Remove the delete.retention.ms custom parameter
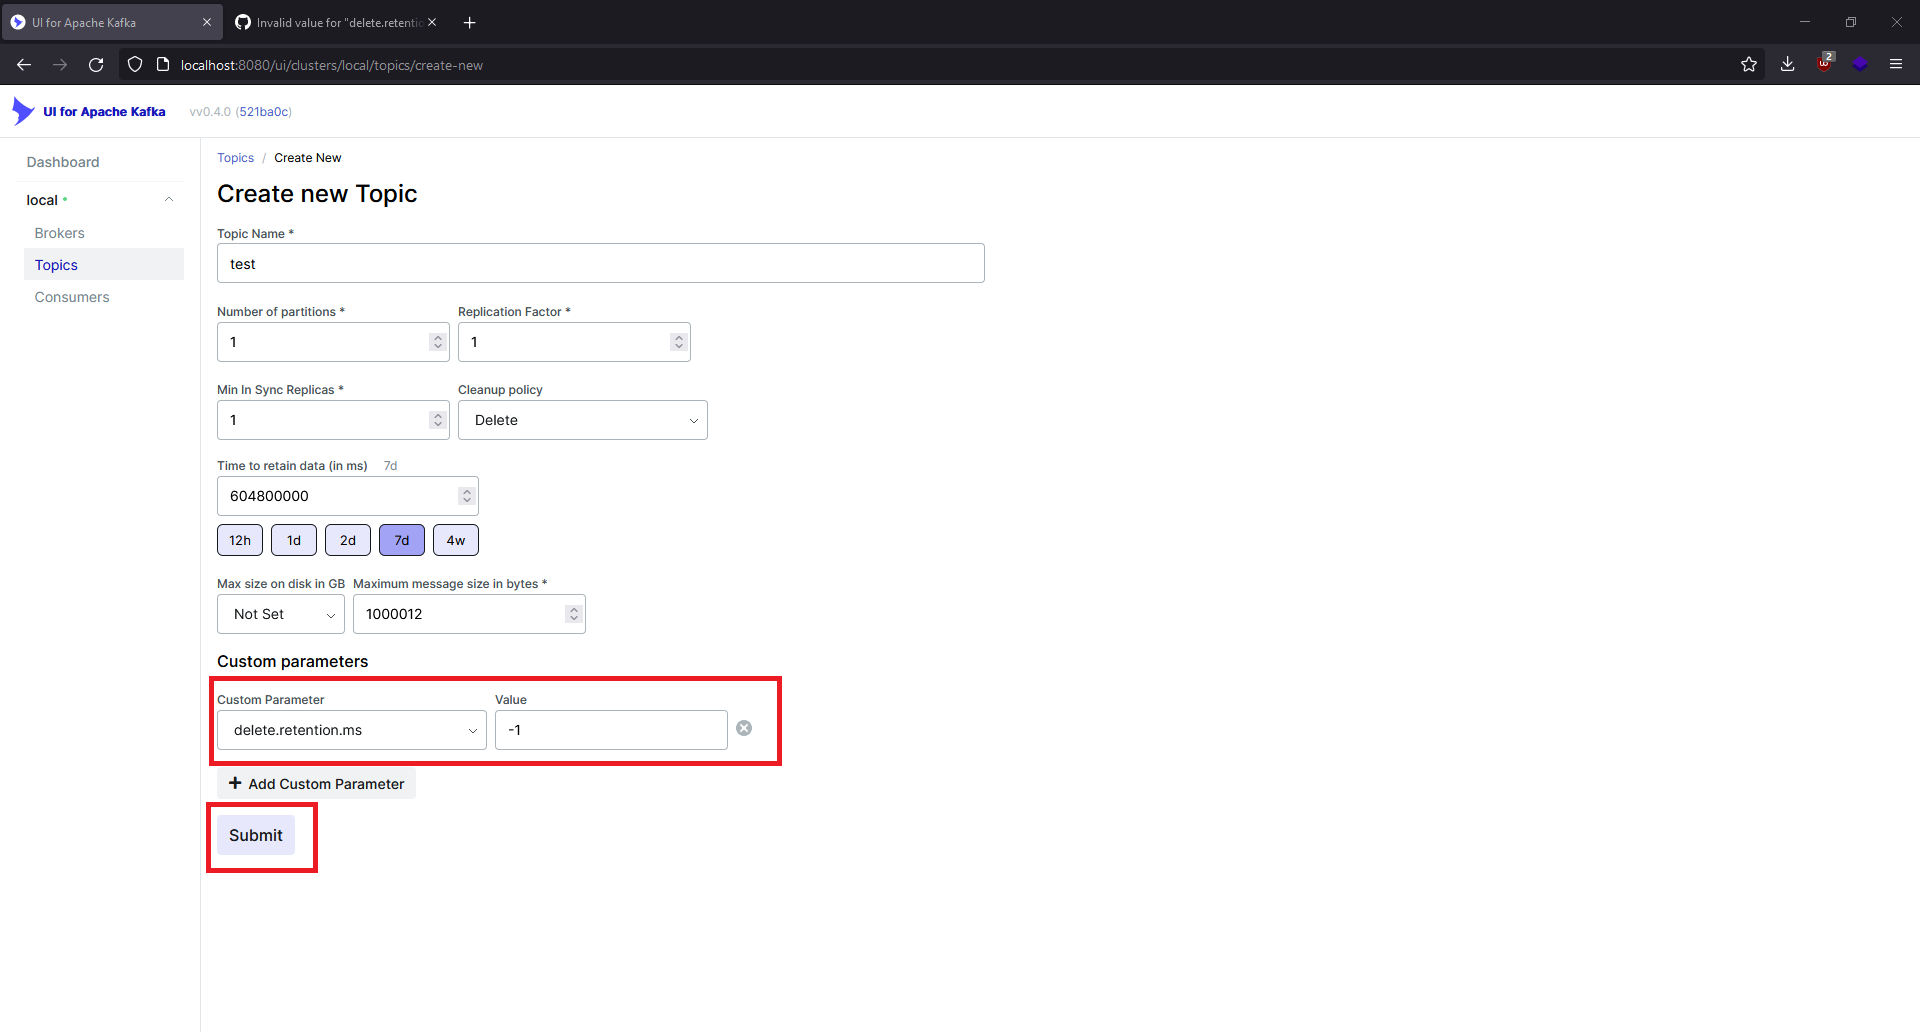Screen dimensions: 1920x1032 [744, 728]
